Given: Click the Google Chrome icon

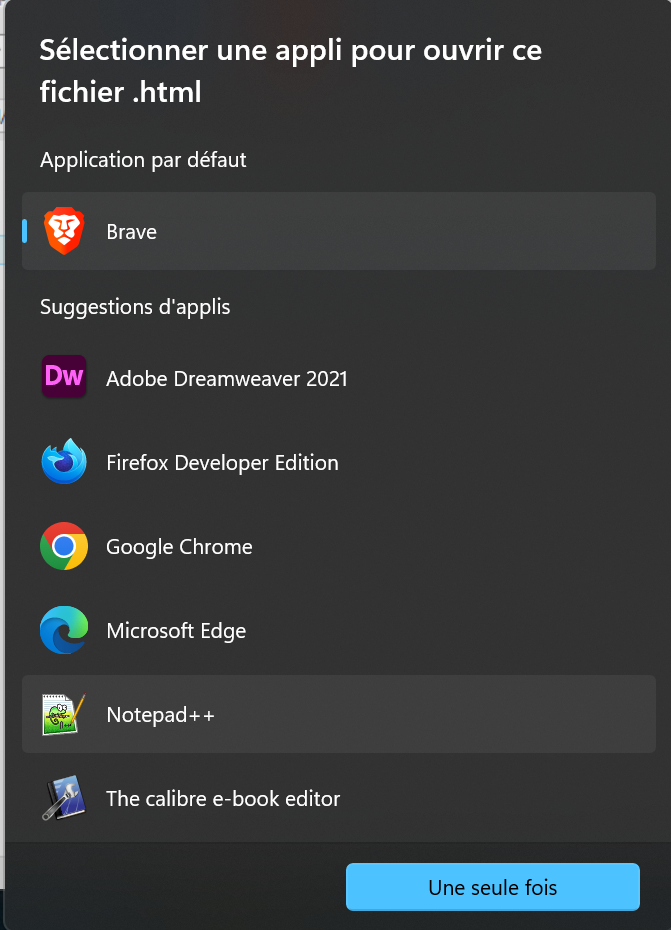Looking at the screenshot, I should (64, 546).
